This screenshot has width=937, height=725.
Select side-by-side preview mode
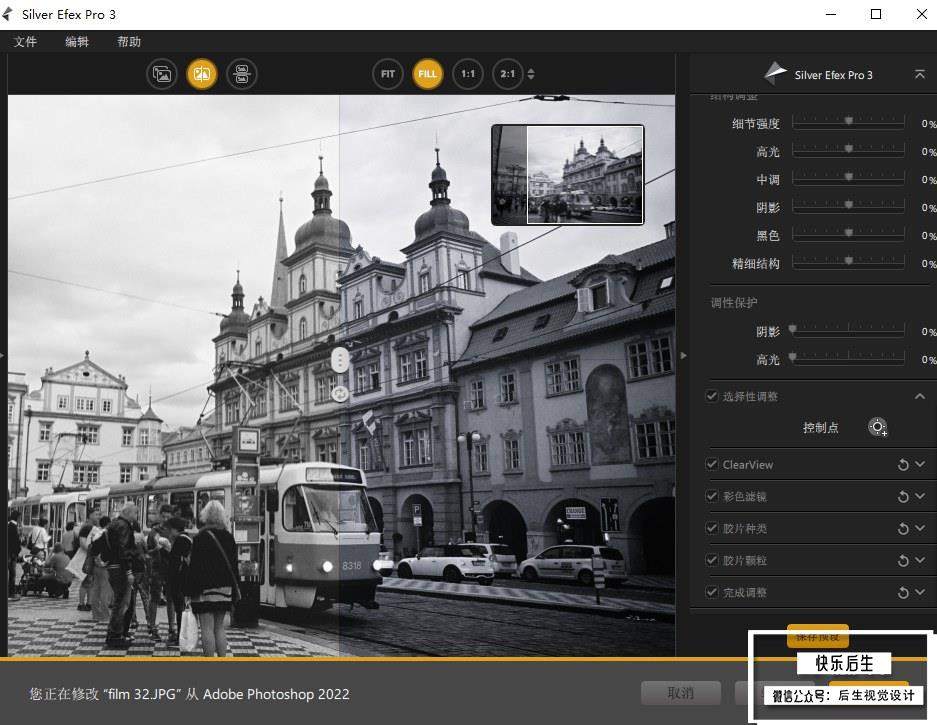242,74
